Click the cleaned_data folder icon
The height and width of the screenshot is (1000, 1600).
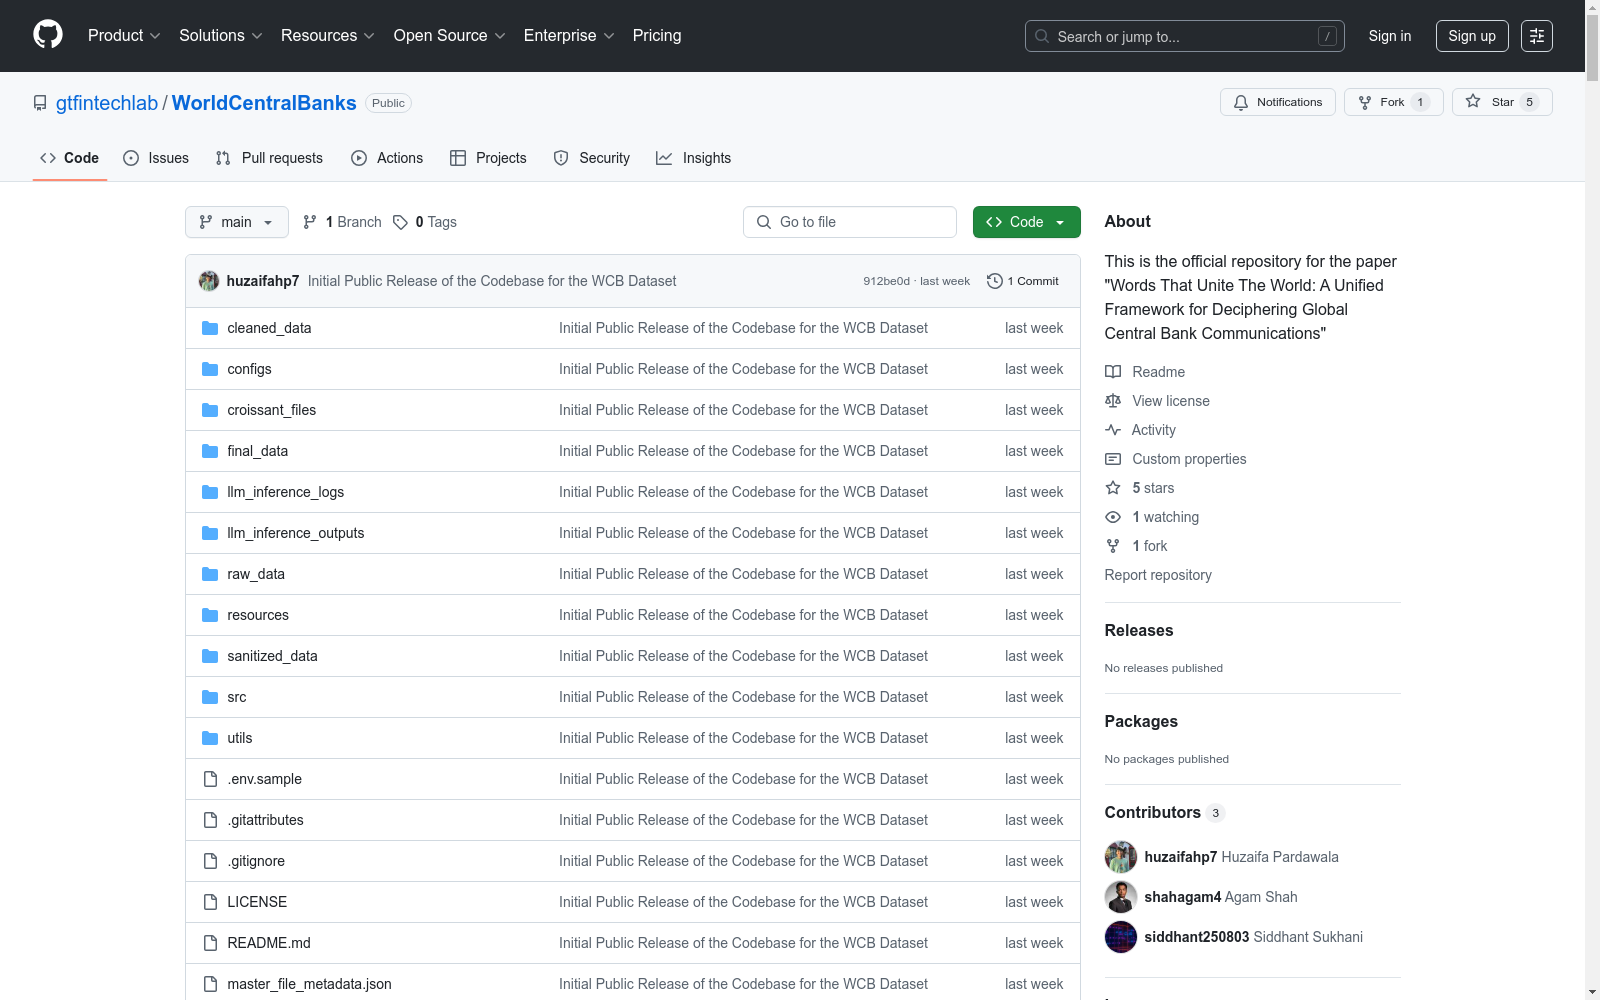(210, 328)
